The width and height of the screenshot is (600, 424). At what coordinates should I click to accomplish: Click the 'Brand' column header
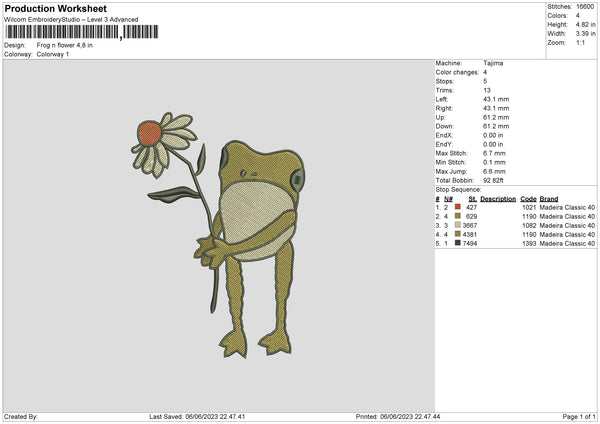[x=549, y=199]
